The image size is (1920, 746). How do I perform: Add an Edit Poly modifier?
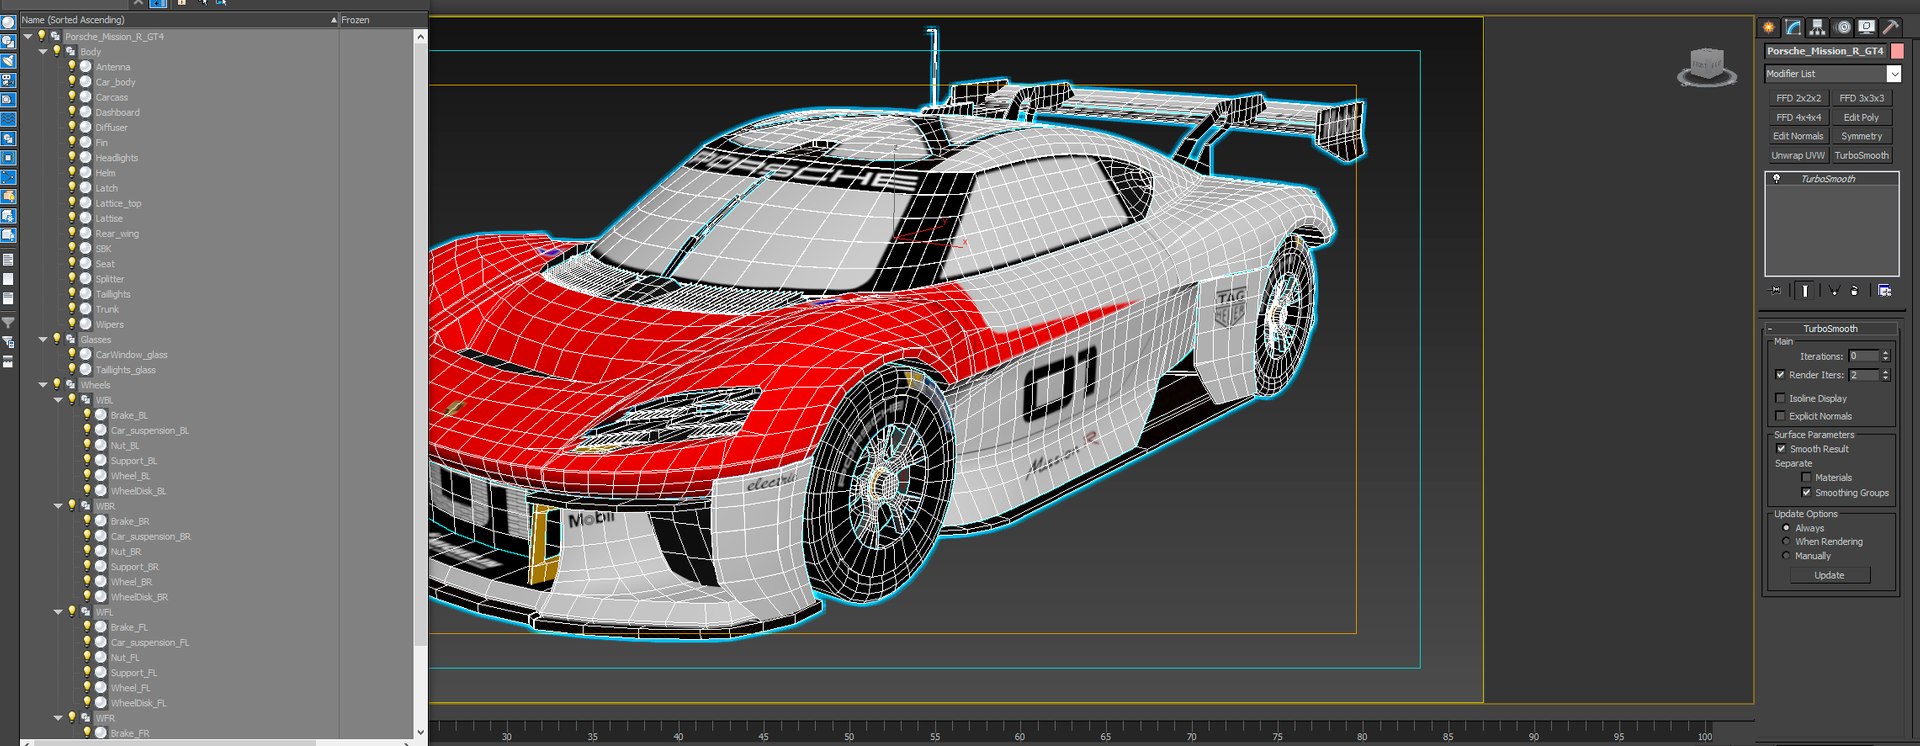[1862, 117]
